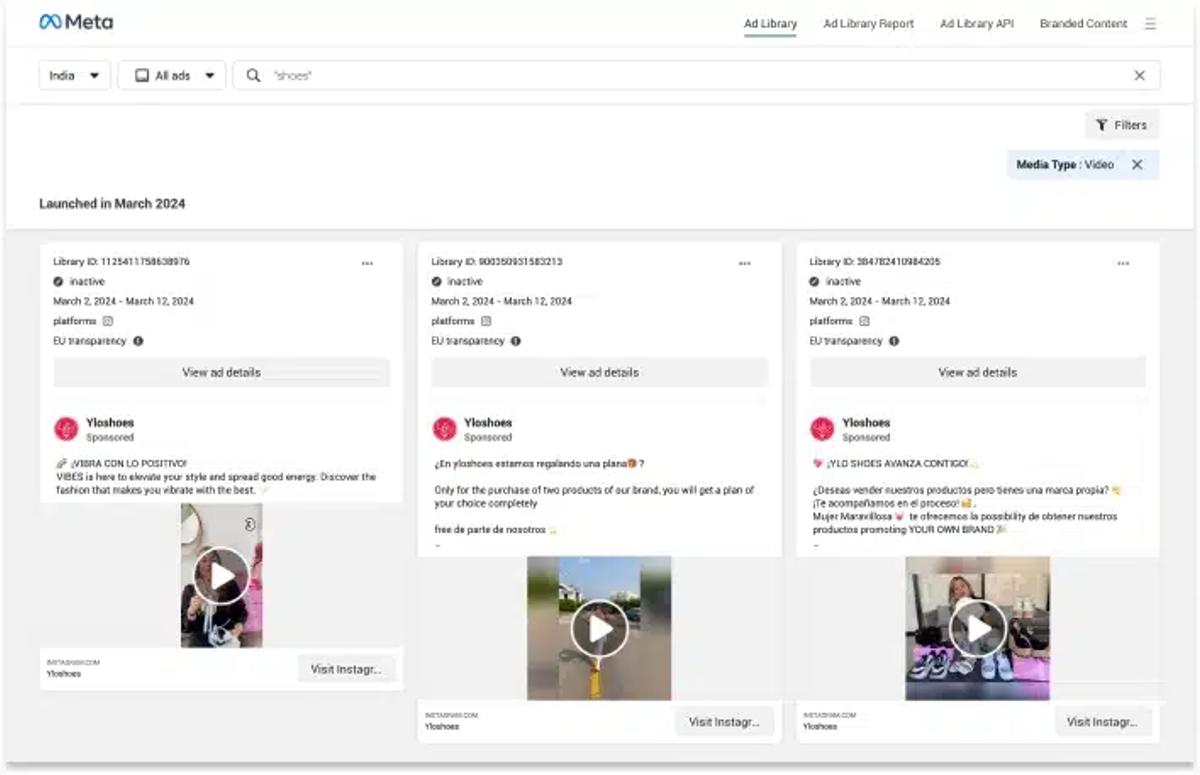
Task: Open the India country dropdown
Action: click(x=73, y=74)
